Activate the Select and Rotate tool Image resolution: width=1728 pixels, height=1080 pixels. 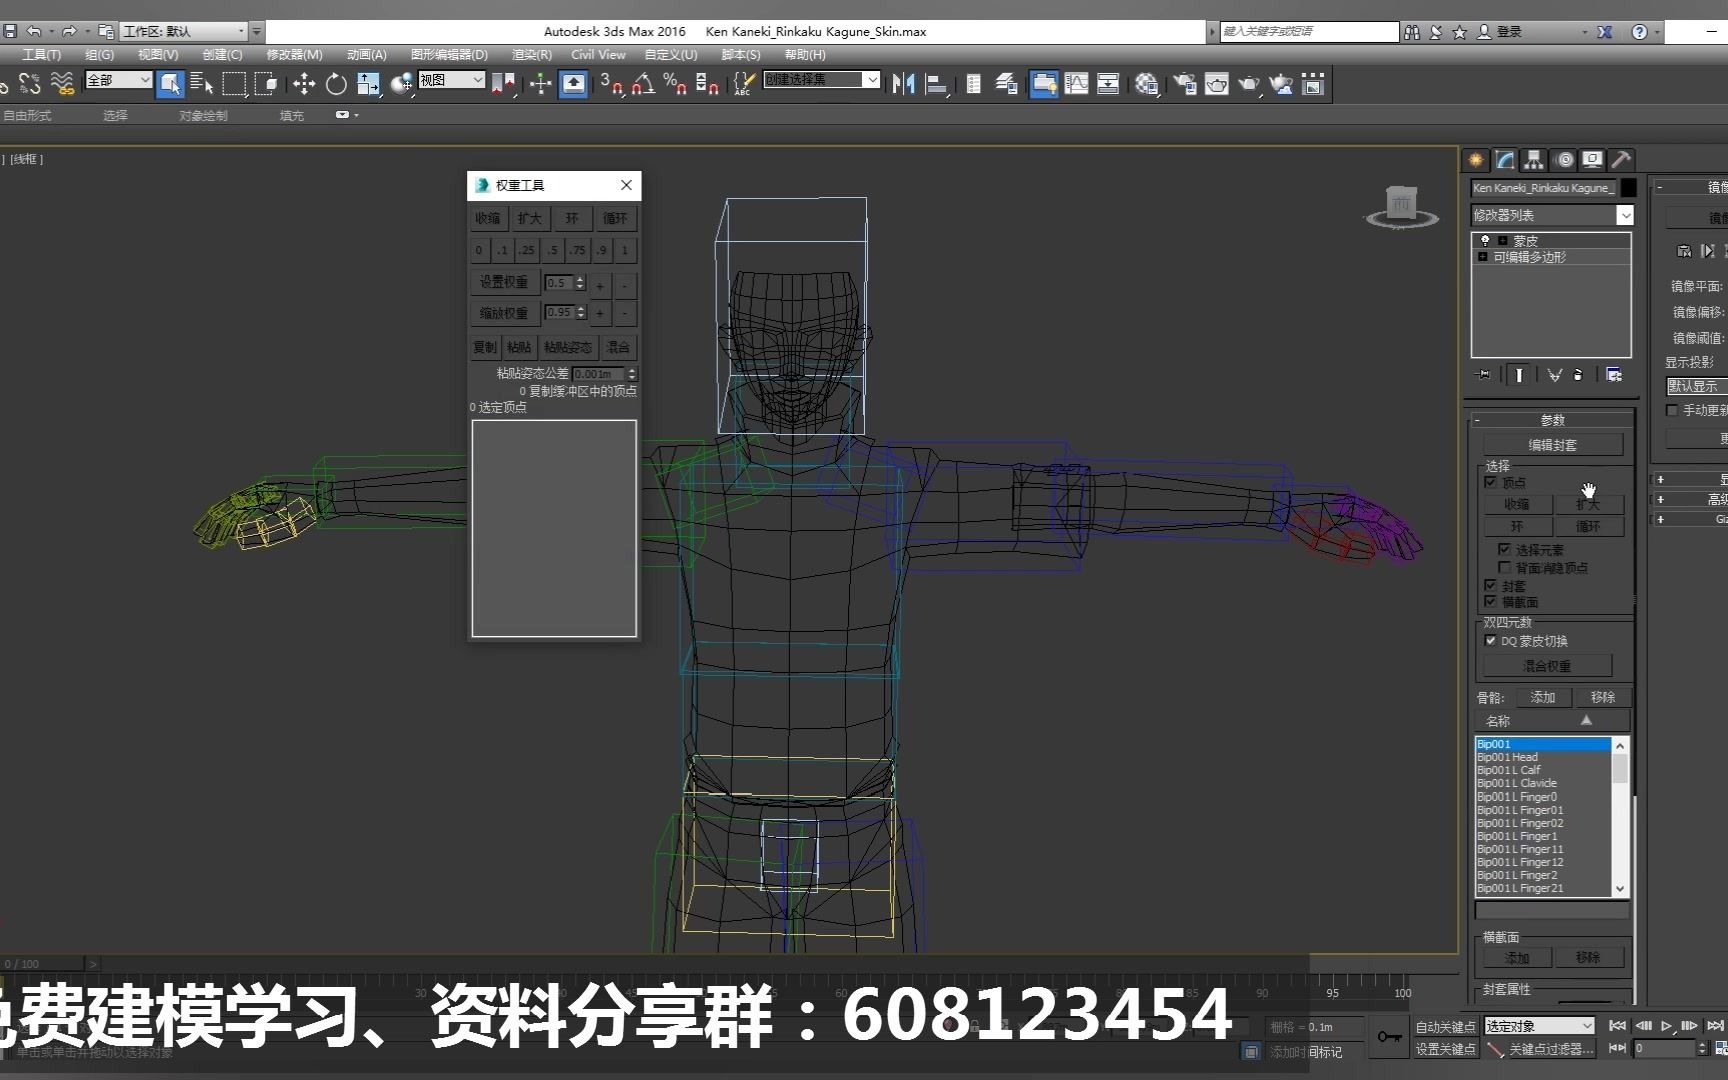point(336,84)
